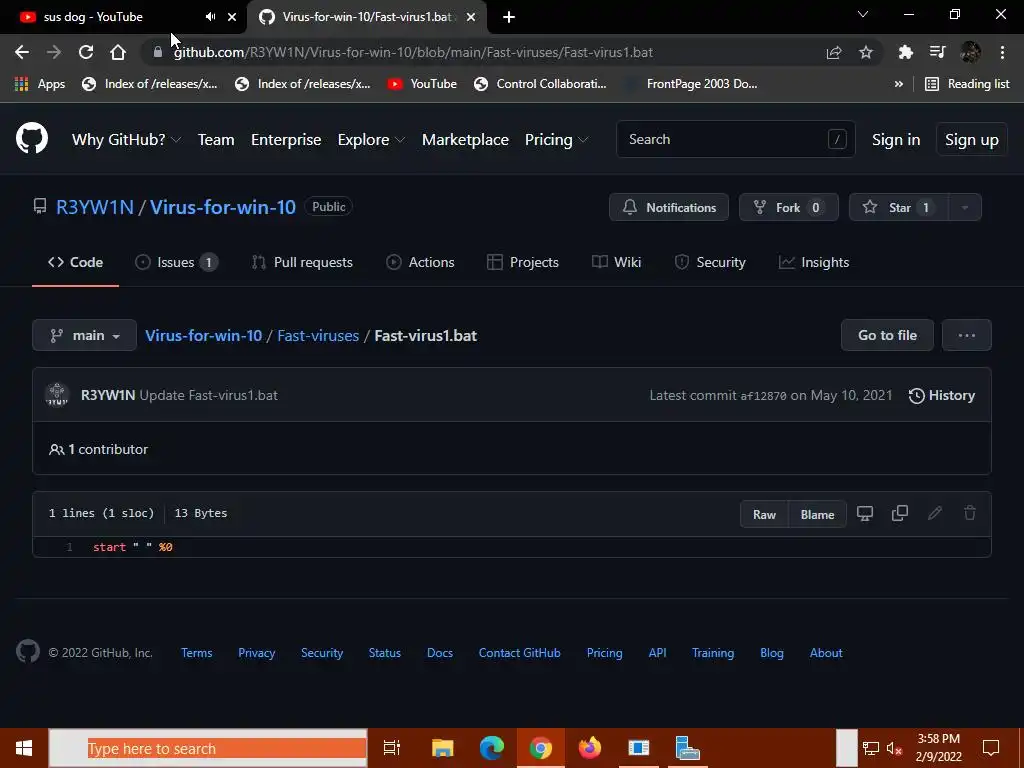This screenshot has height=768, width=1024.
Task: Open the main branch selector dropdown
Action: (84, 335)
